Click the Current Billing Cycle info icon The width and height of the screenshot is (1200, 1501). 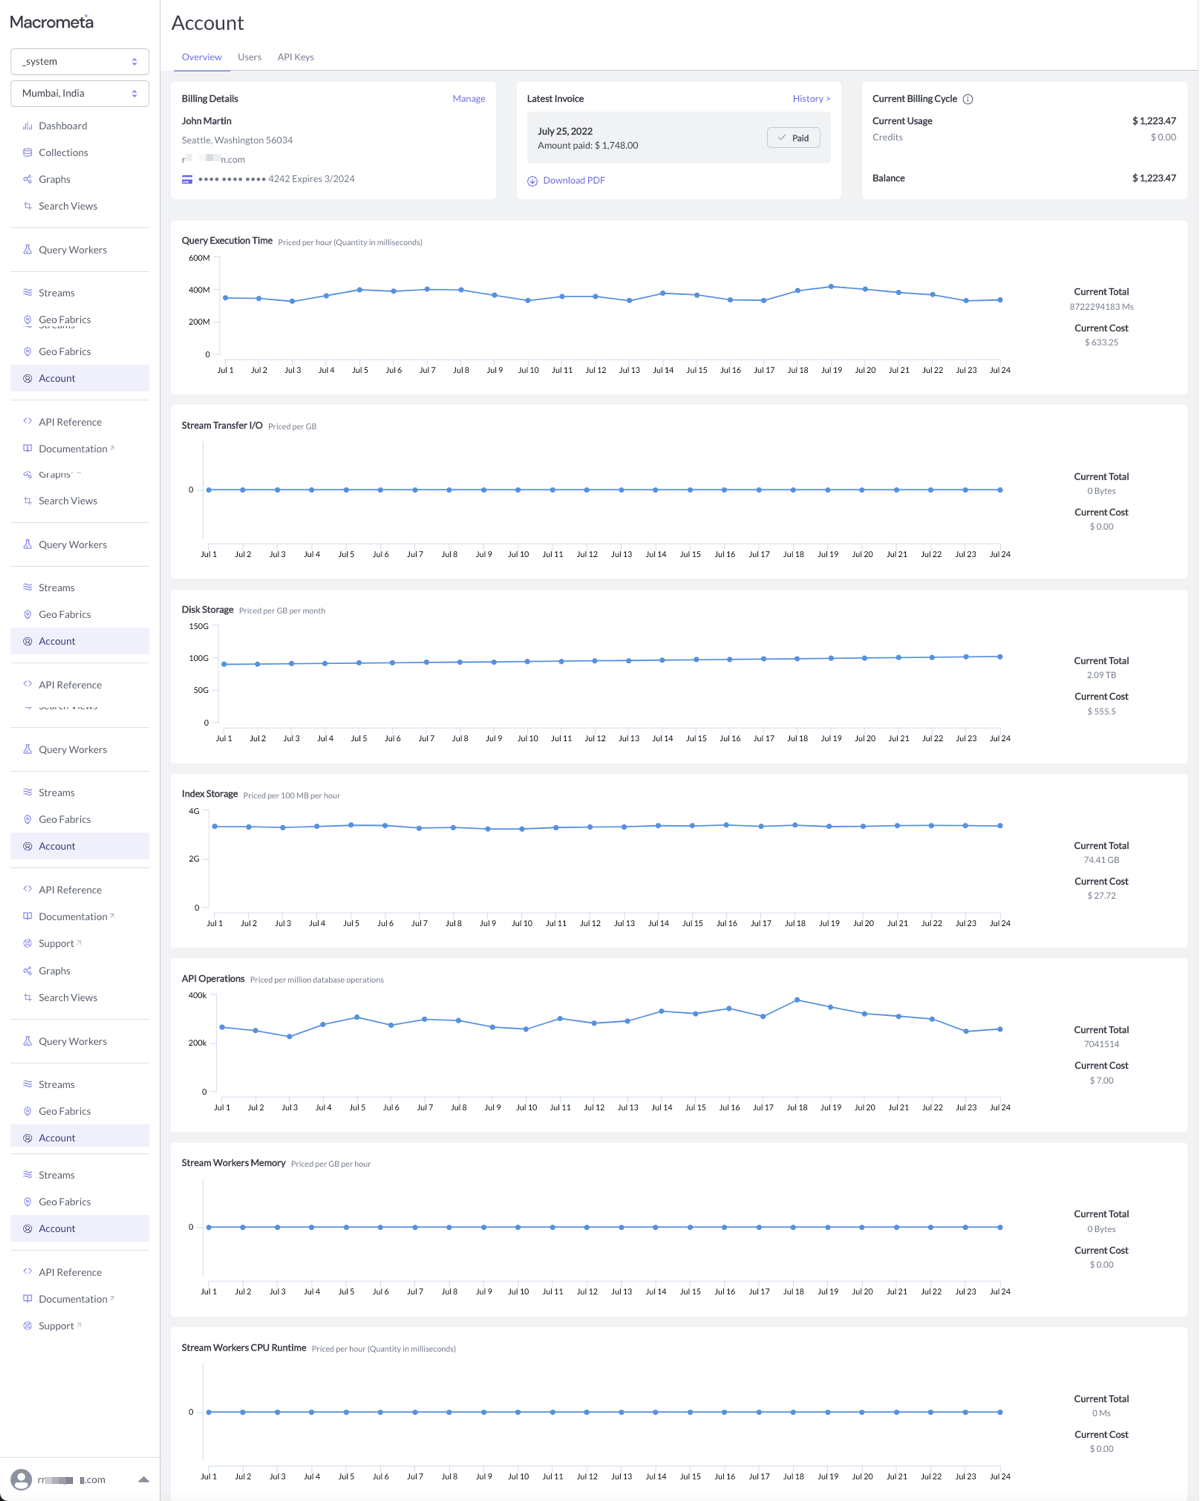coord(966,99)
